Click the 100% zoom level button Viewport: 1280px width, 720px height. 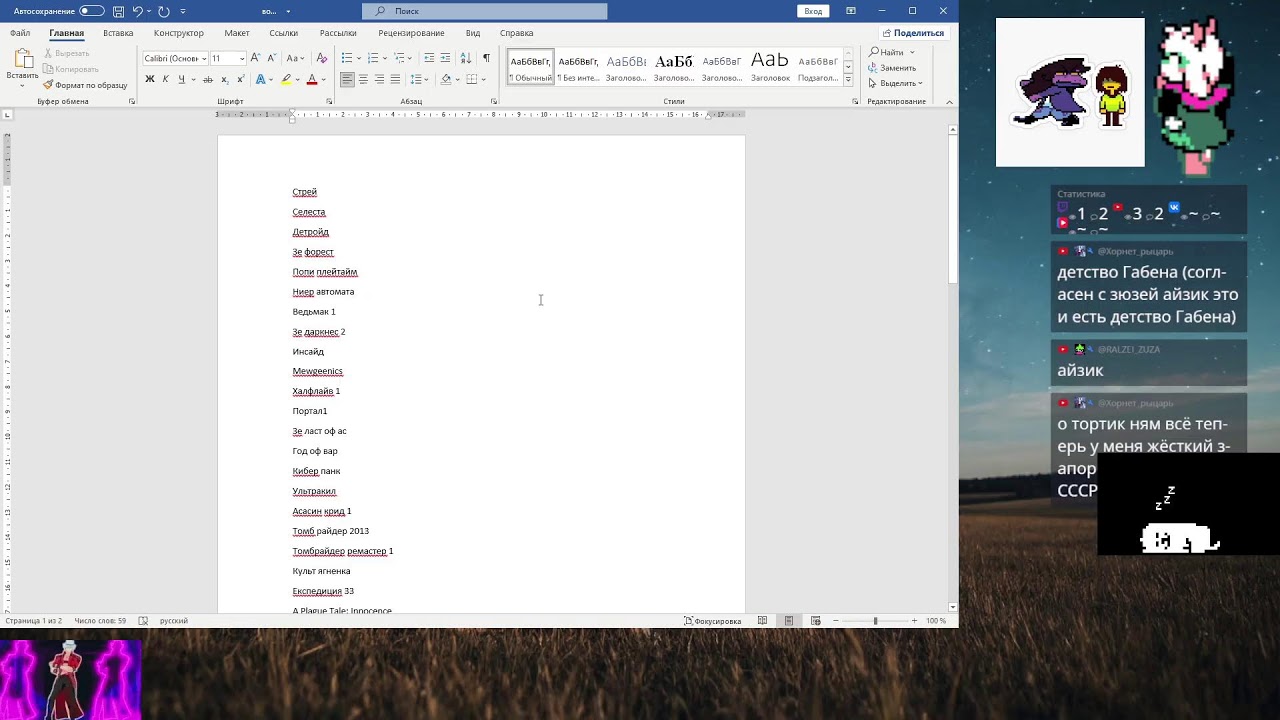click(936, 621)
